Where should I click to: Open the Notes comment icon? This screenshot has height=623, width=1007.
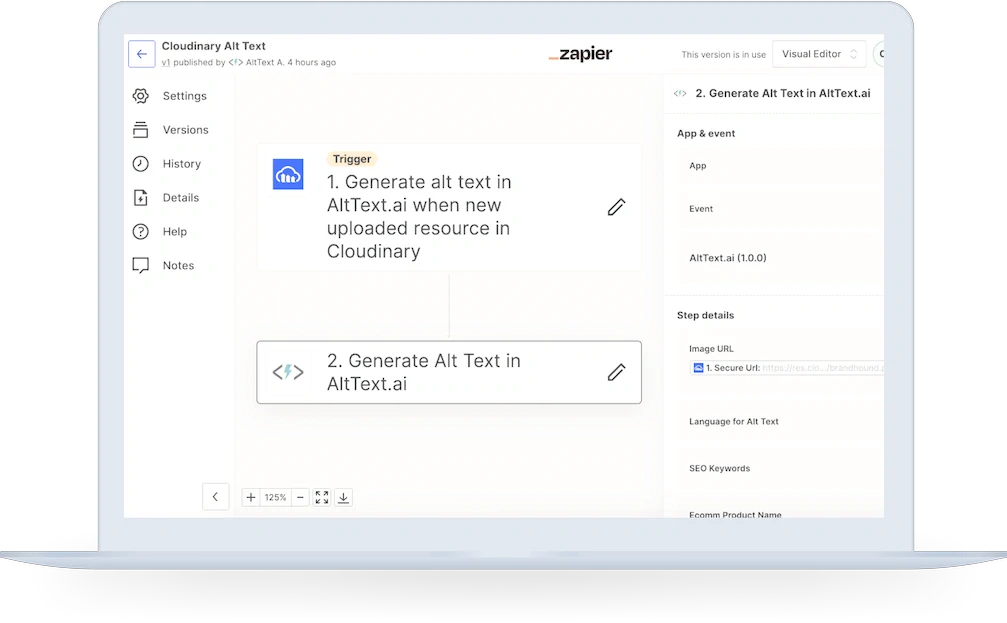coord(141,265)
